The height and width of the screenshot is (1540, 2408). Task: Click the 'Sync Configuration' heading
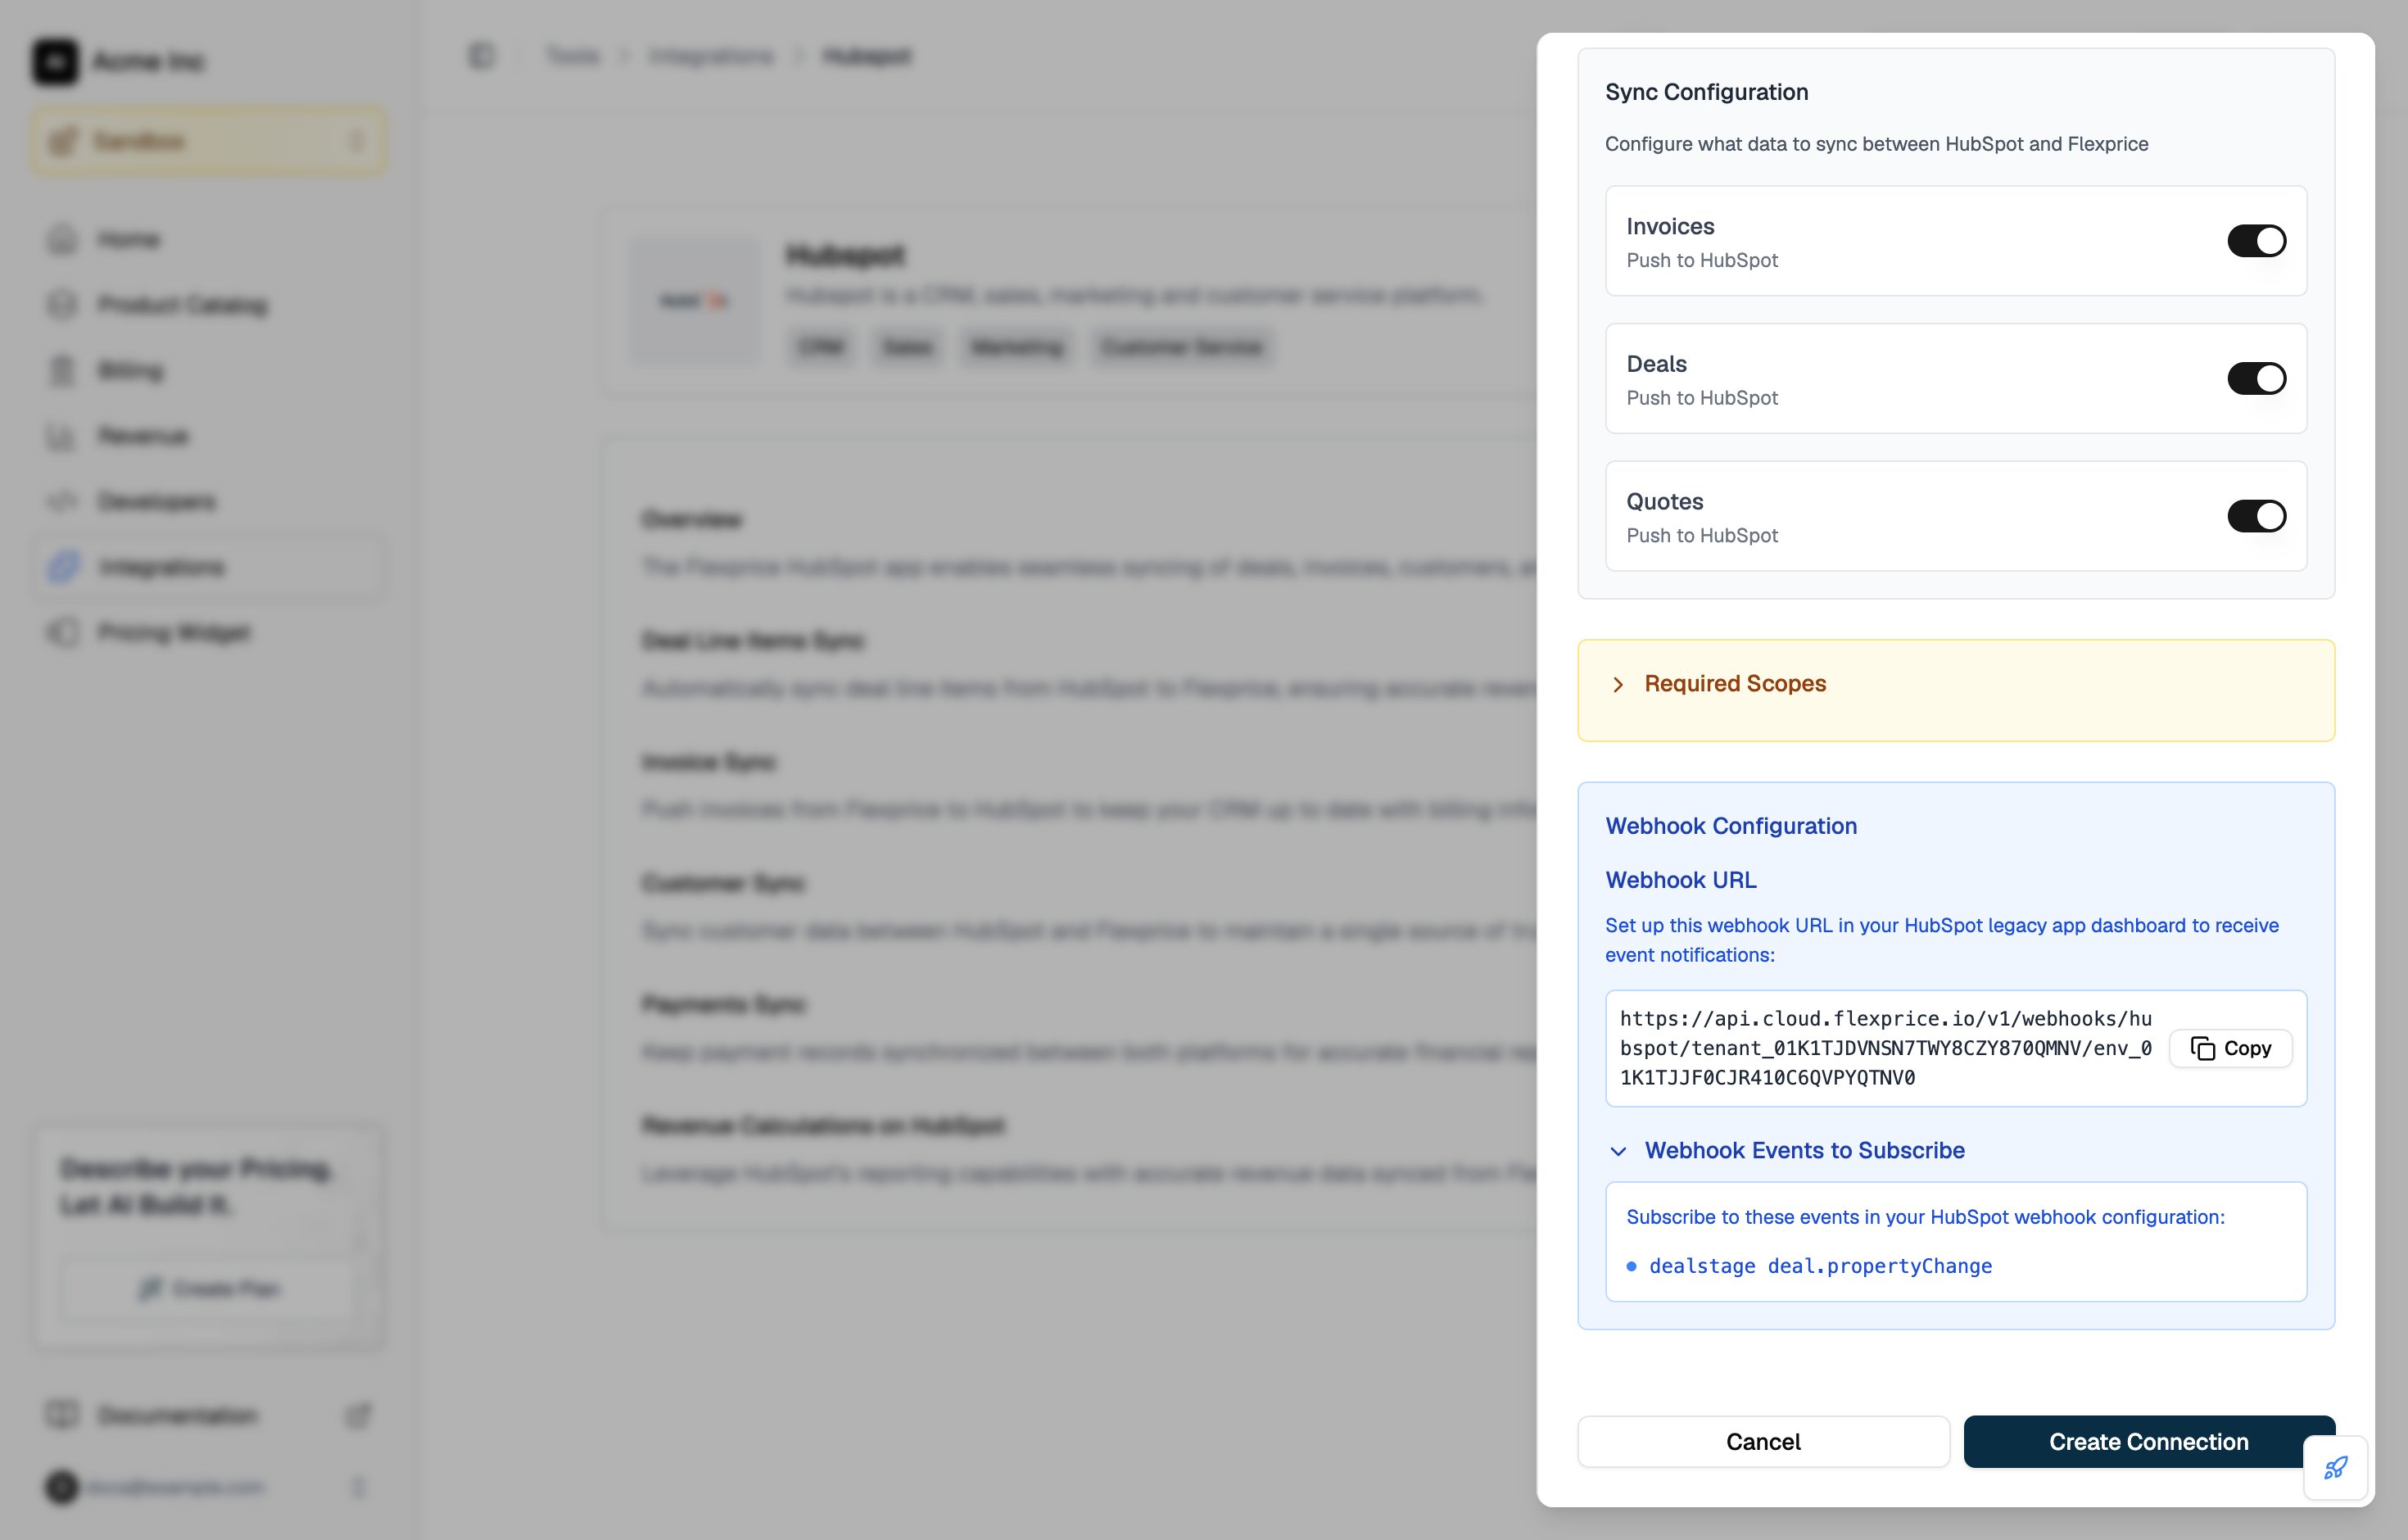[x=1706, y=92]
